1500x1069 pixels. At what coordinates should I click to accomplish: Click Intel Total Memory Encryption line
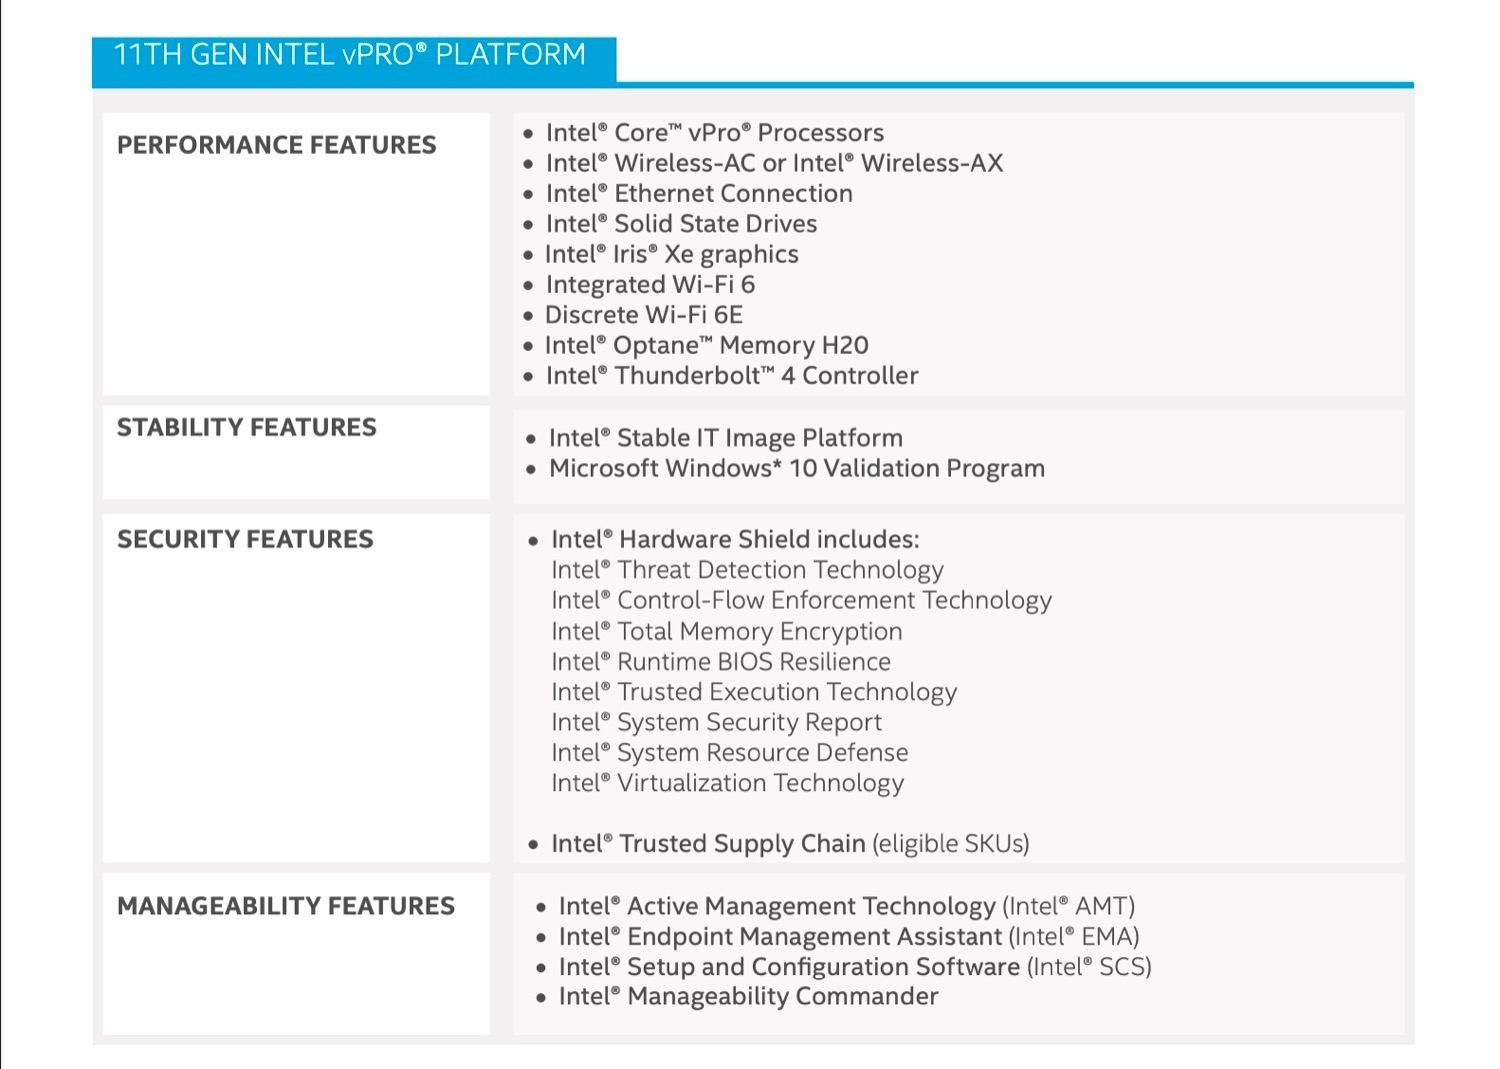tap(726, 632)
